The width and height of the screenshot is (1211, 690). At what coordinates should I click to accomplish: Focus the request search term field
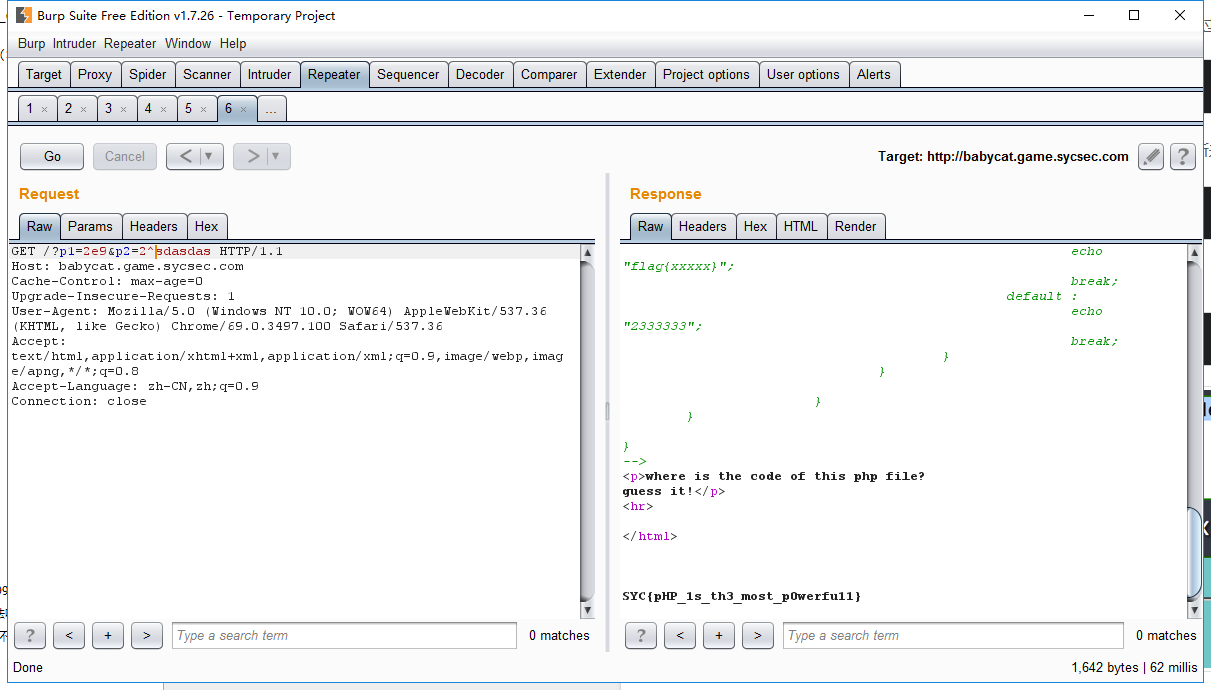coord(344,635)
